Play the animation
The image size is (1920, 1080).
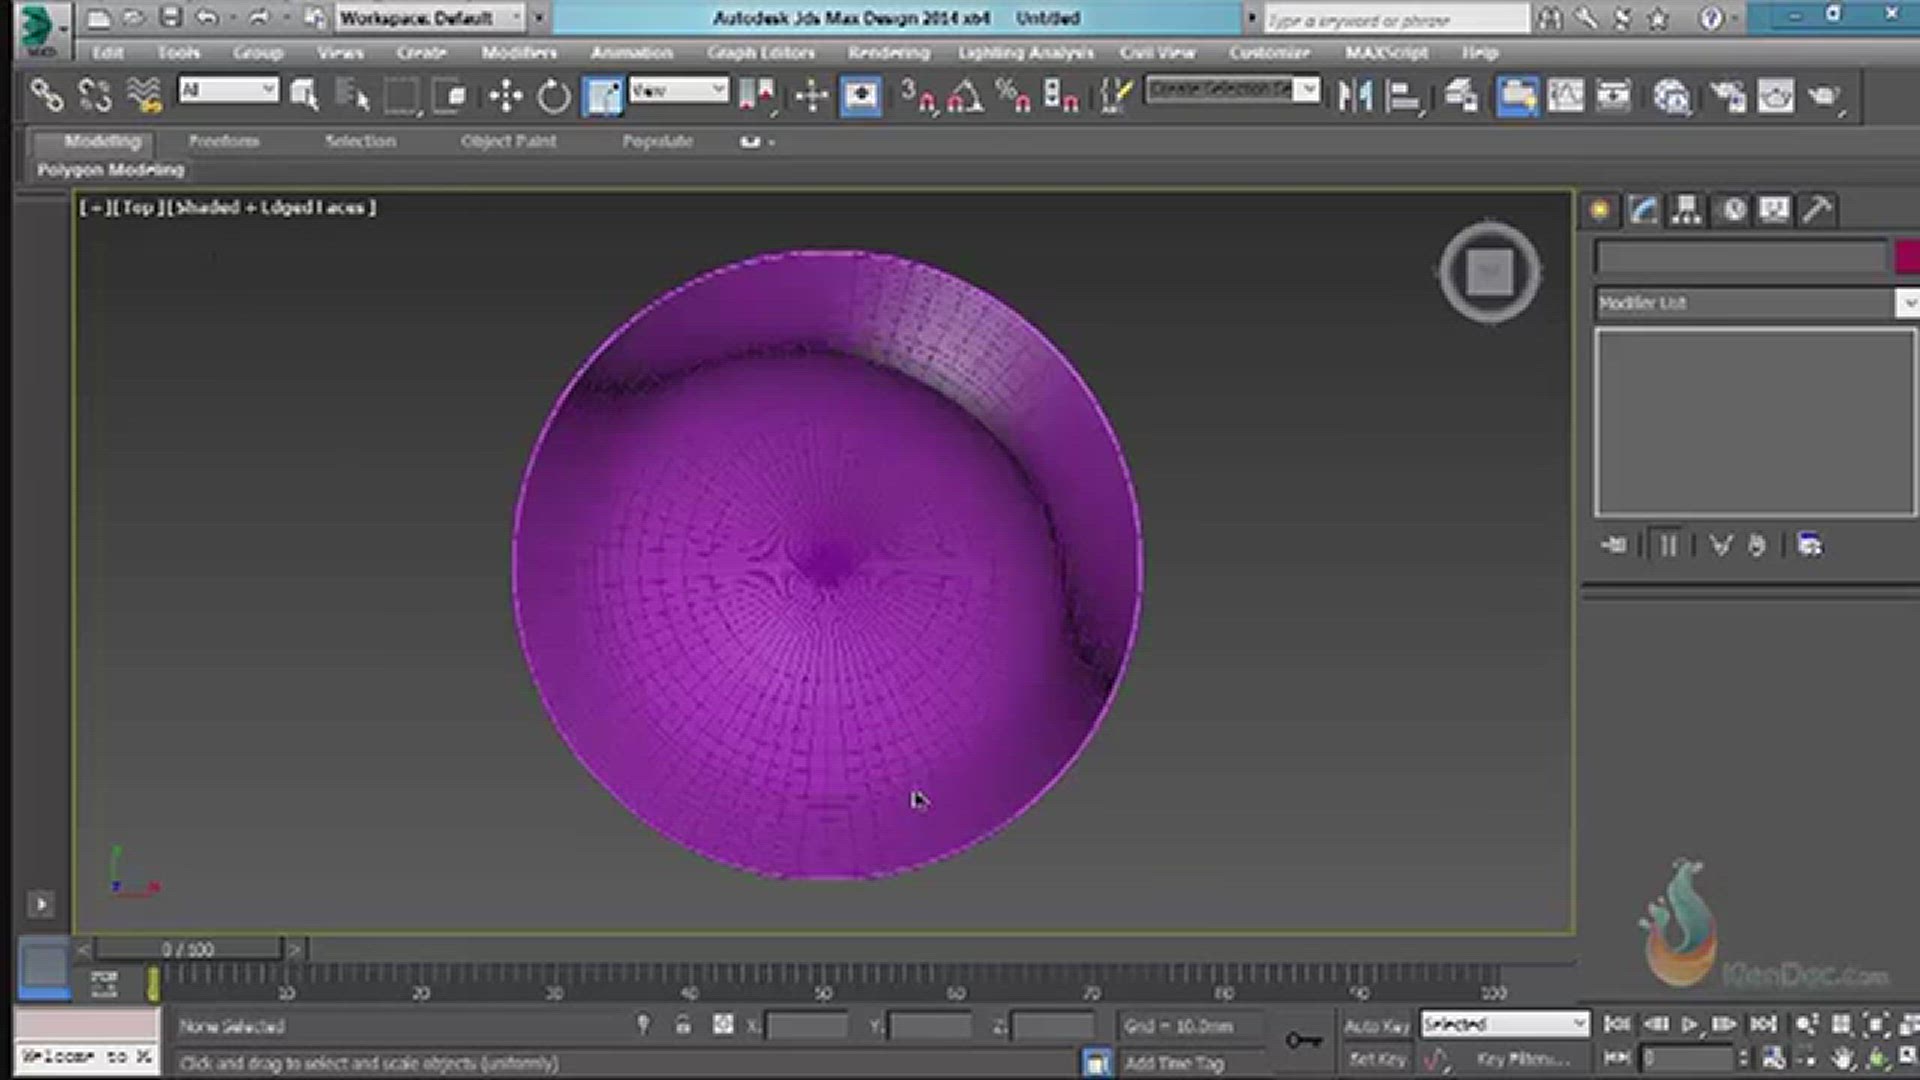point(1689,1024)
